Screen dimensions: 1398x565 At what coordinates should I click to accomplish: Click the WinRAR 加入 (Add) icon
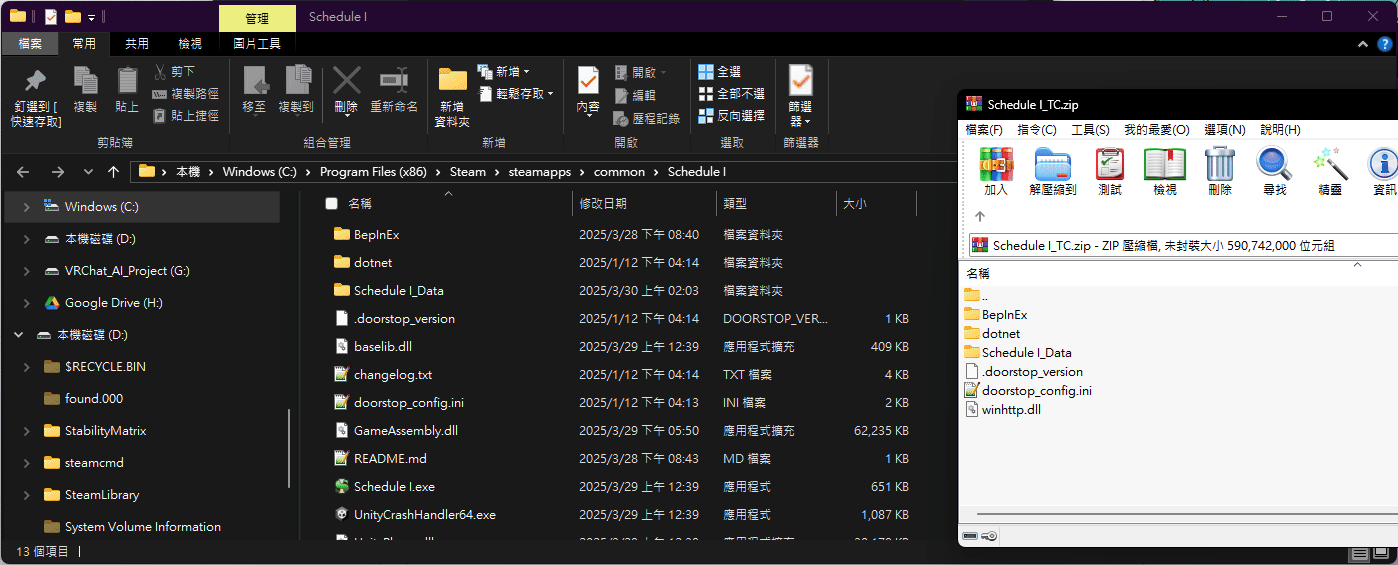point(995,163)
